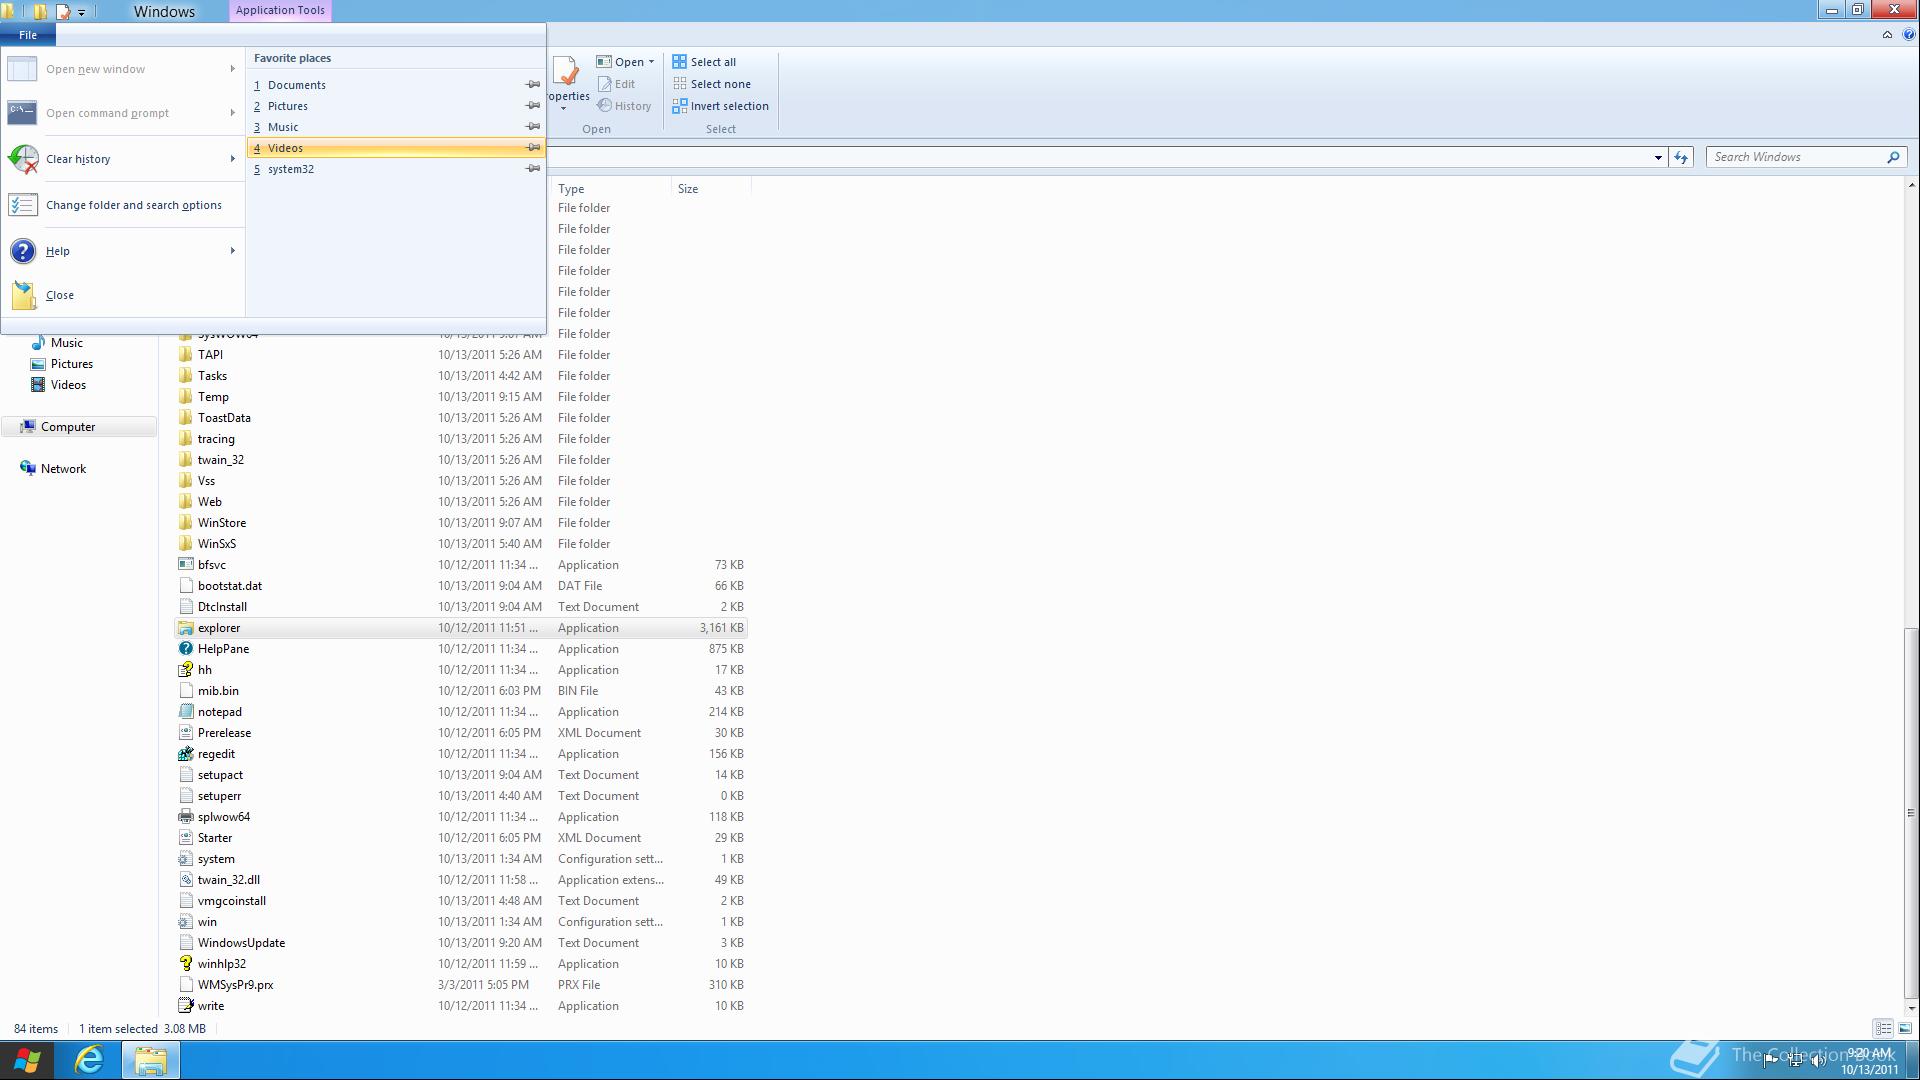Choose Close in the File menu
1920x1080 pixels.
122,295
